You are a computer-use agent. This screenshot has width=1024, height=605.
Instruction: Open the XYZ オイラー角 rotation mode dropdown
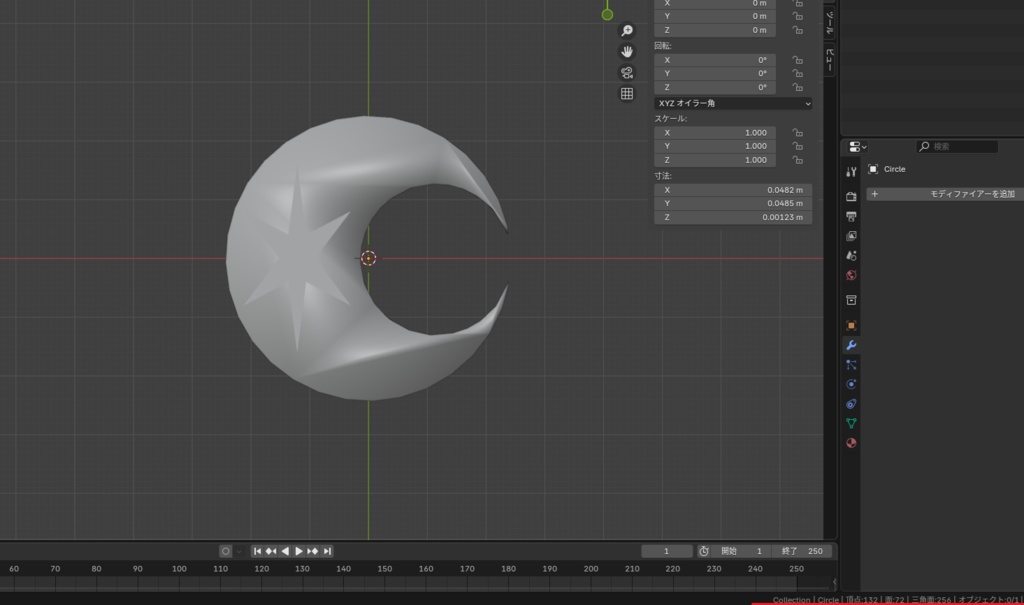pos(733,103)
